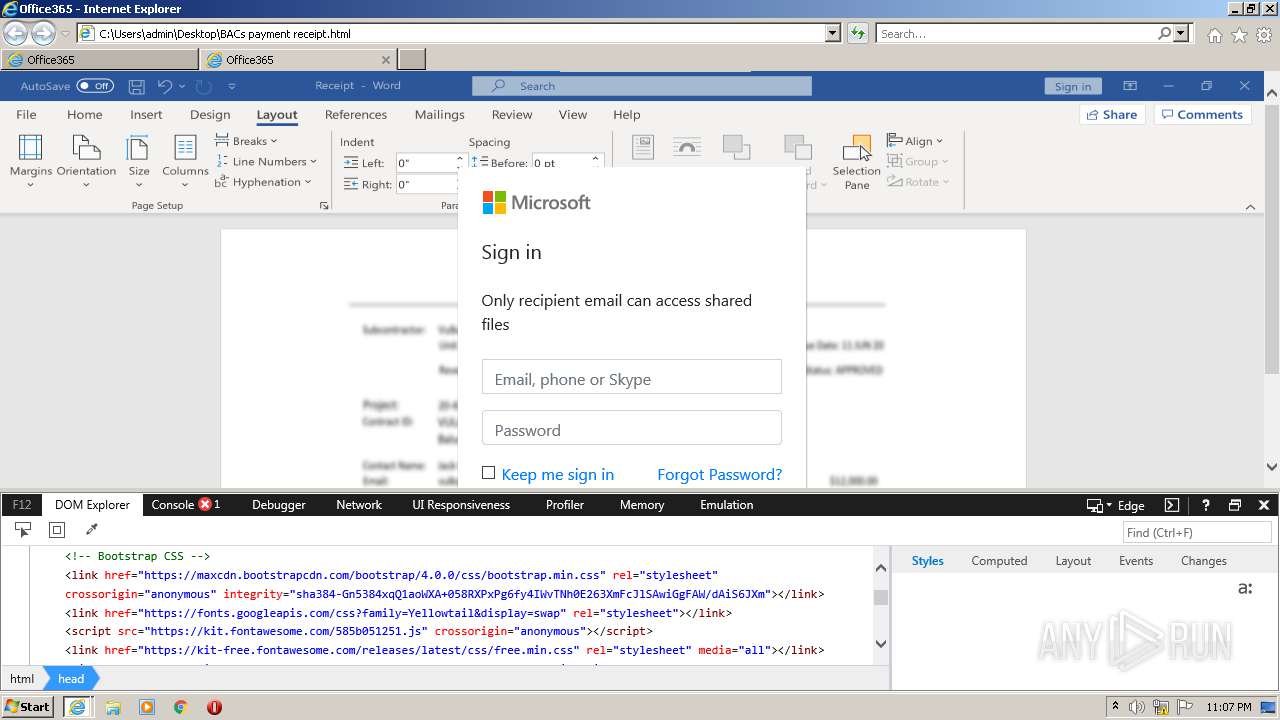Viewport: 1280px width, 720px height.
Task: Click the Comments button
Action: point(1204,114)
